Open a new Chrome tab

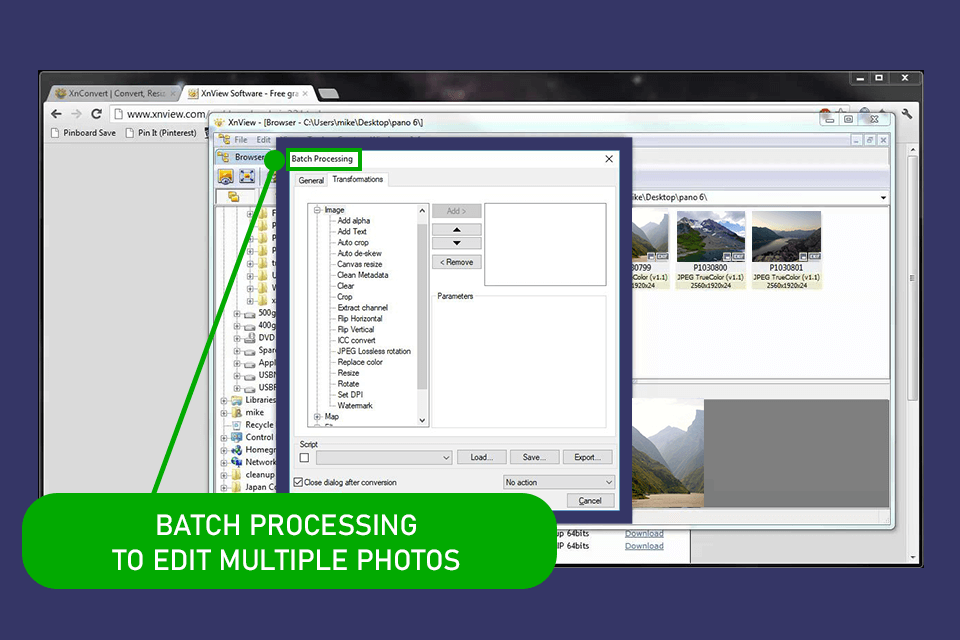tap(328, 94)
